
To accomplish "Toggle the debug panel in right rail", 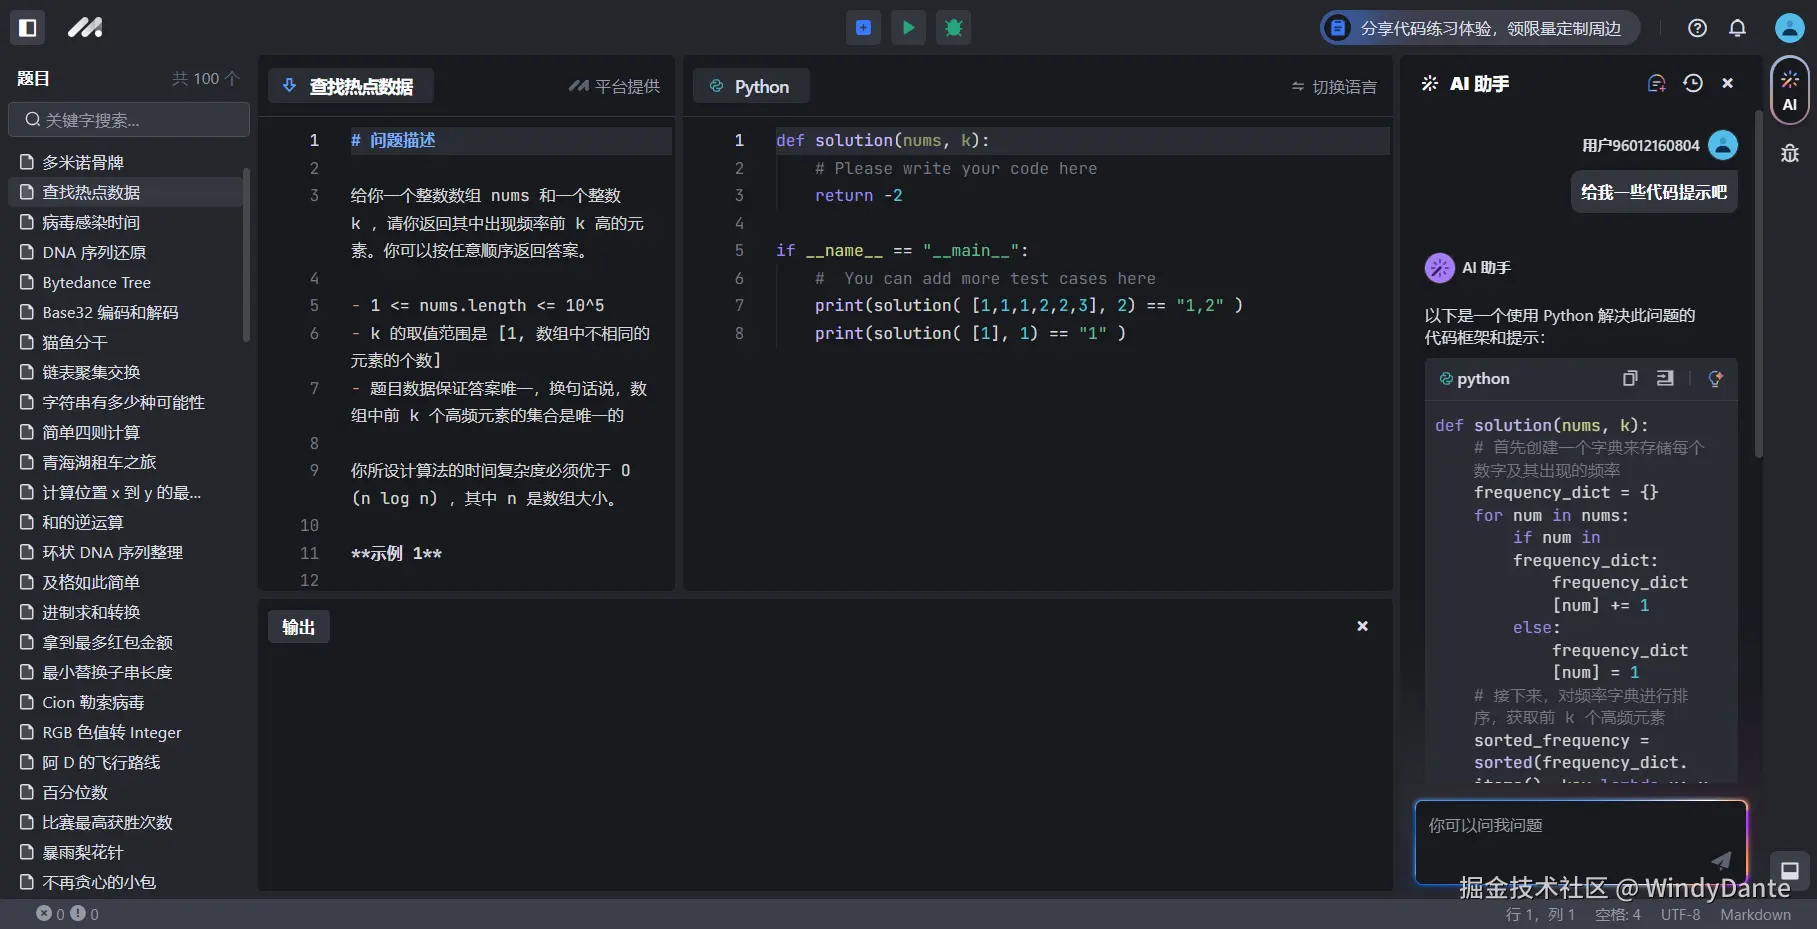I will (x=1789, y=153).
